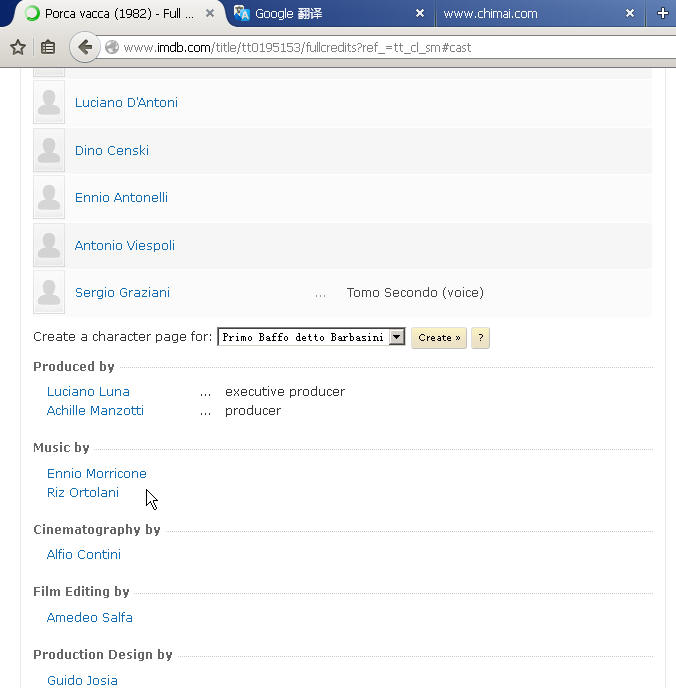Click the imdb.com address bar

(x=388, y=47)
